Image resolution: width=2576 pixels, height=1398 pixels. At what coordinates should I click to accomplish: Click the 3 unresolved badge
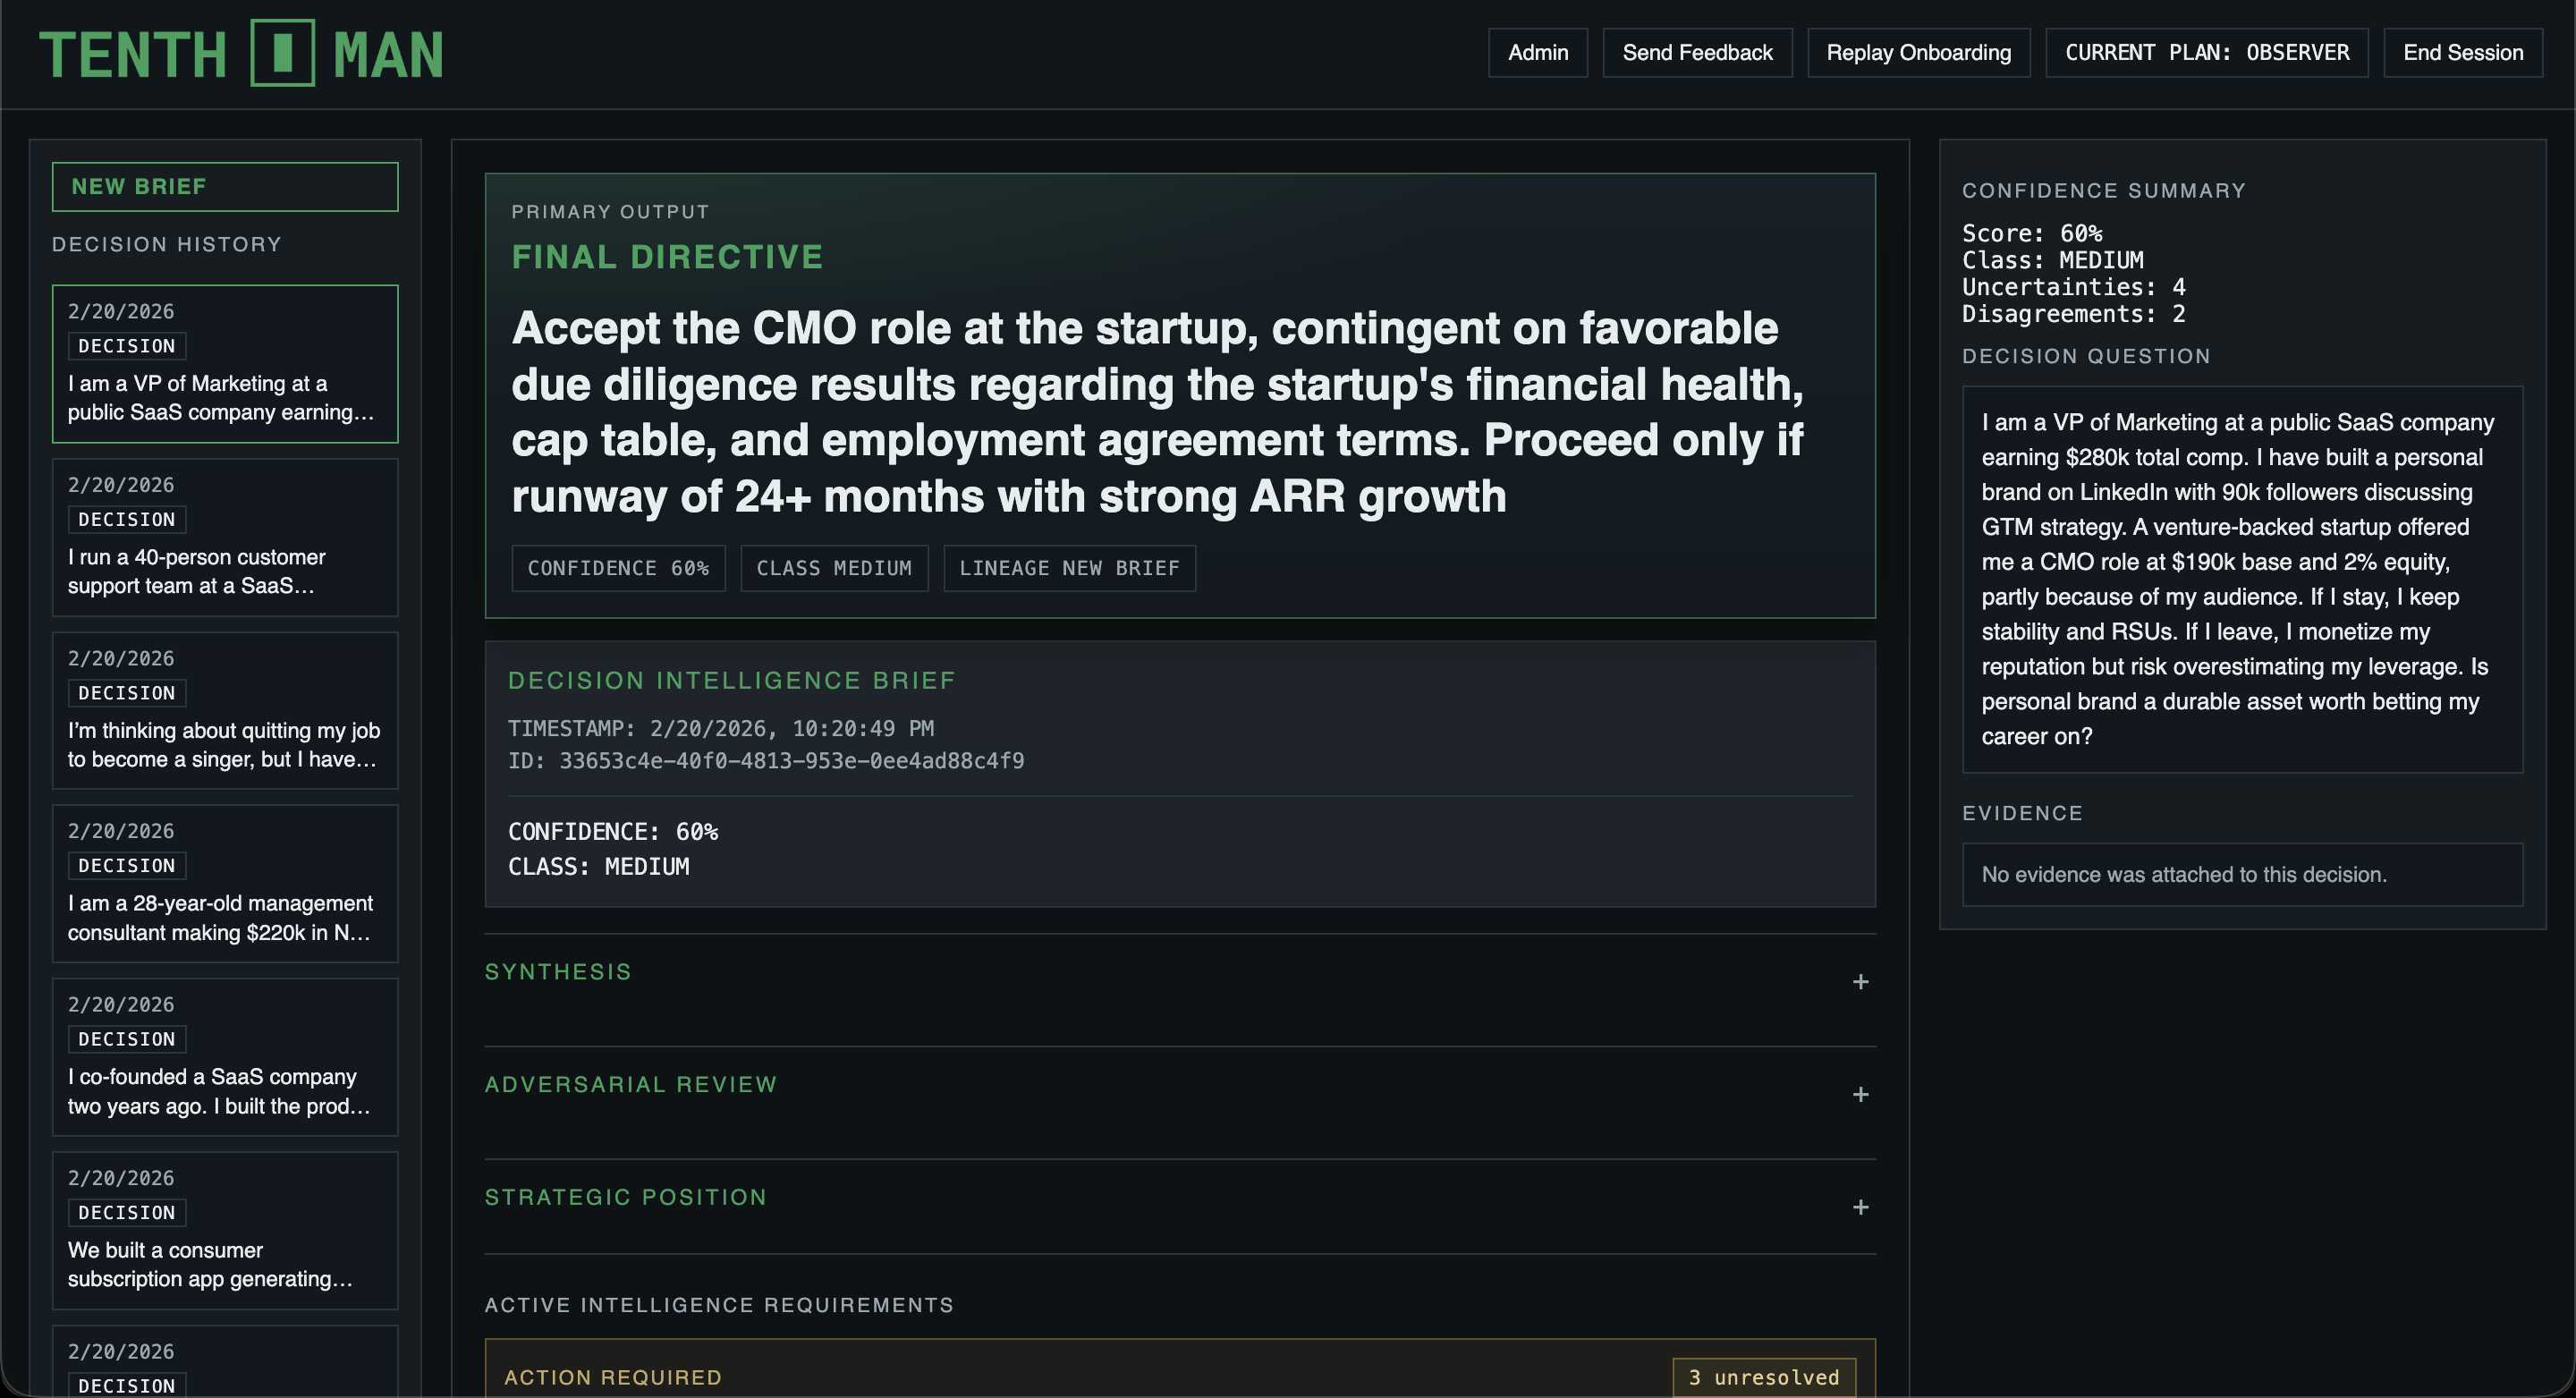pyautogui.click(x=1764, y=1377)
